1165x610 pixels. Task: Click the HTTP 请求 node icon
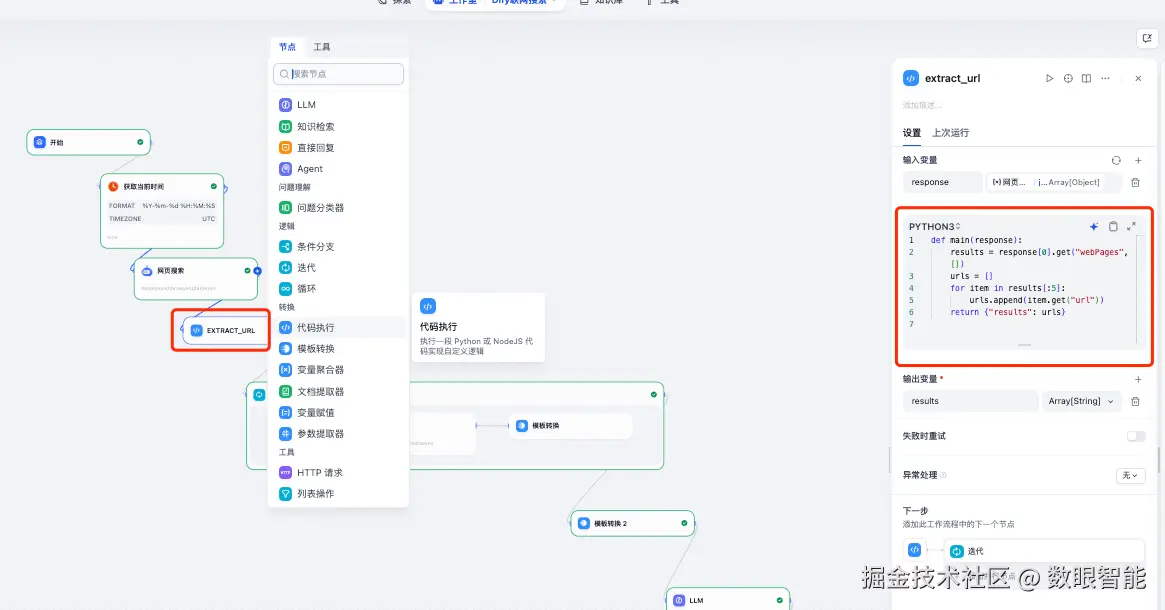click(285, 473)
